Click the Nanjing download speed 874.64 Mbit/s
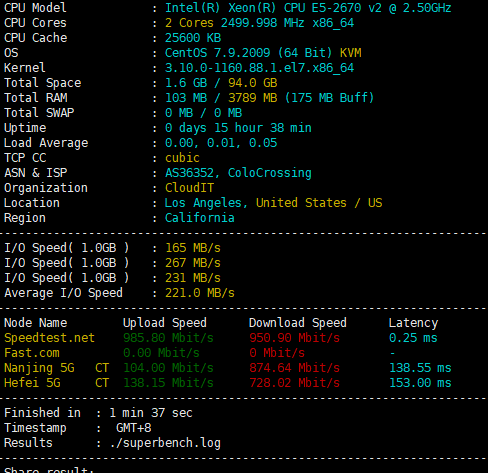 (x=294, y=368)
